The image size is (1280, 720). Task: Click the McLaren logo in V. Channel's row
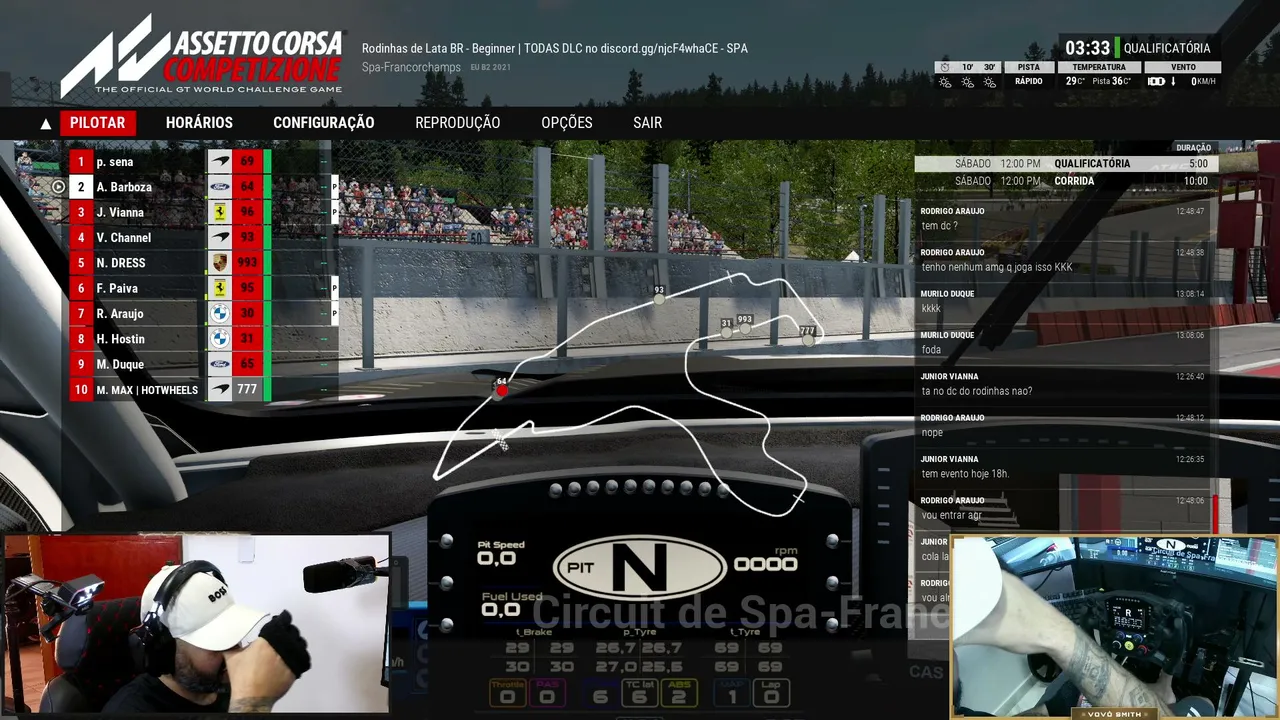220,238
